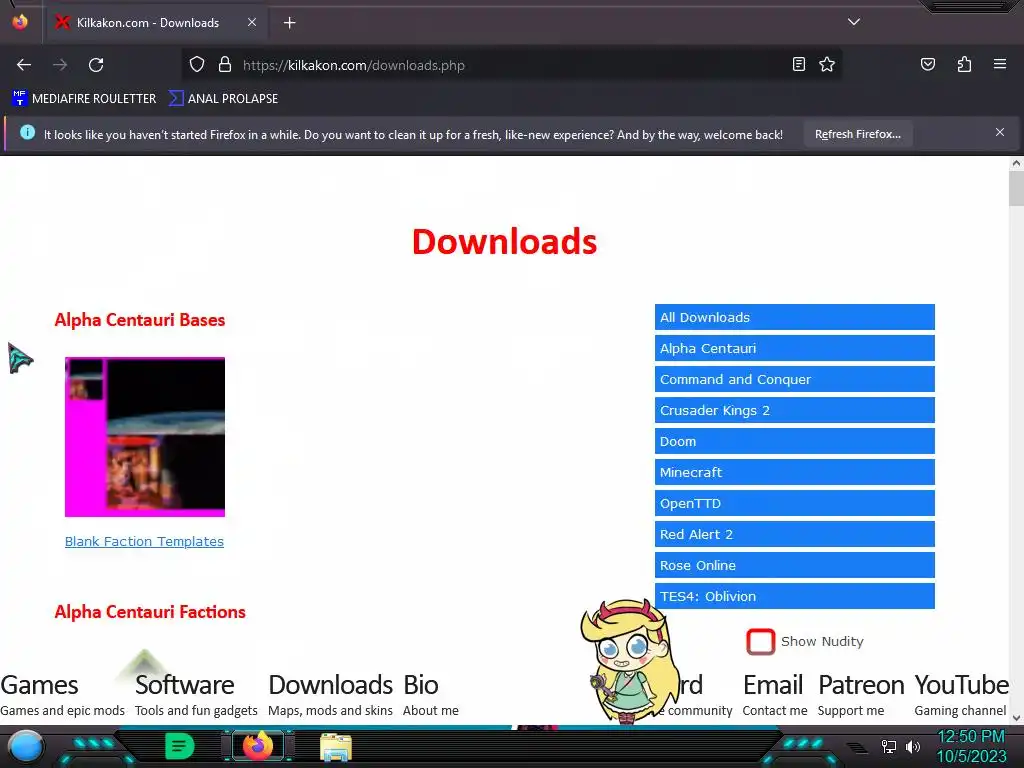Filter downloads by Red Alert 2

(x=794, y=534)
